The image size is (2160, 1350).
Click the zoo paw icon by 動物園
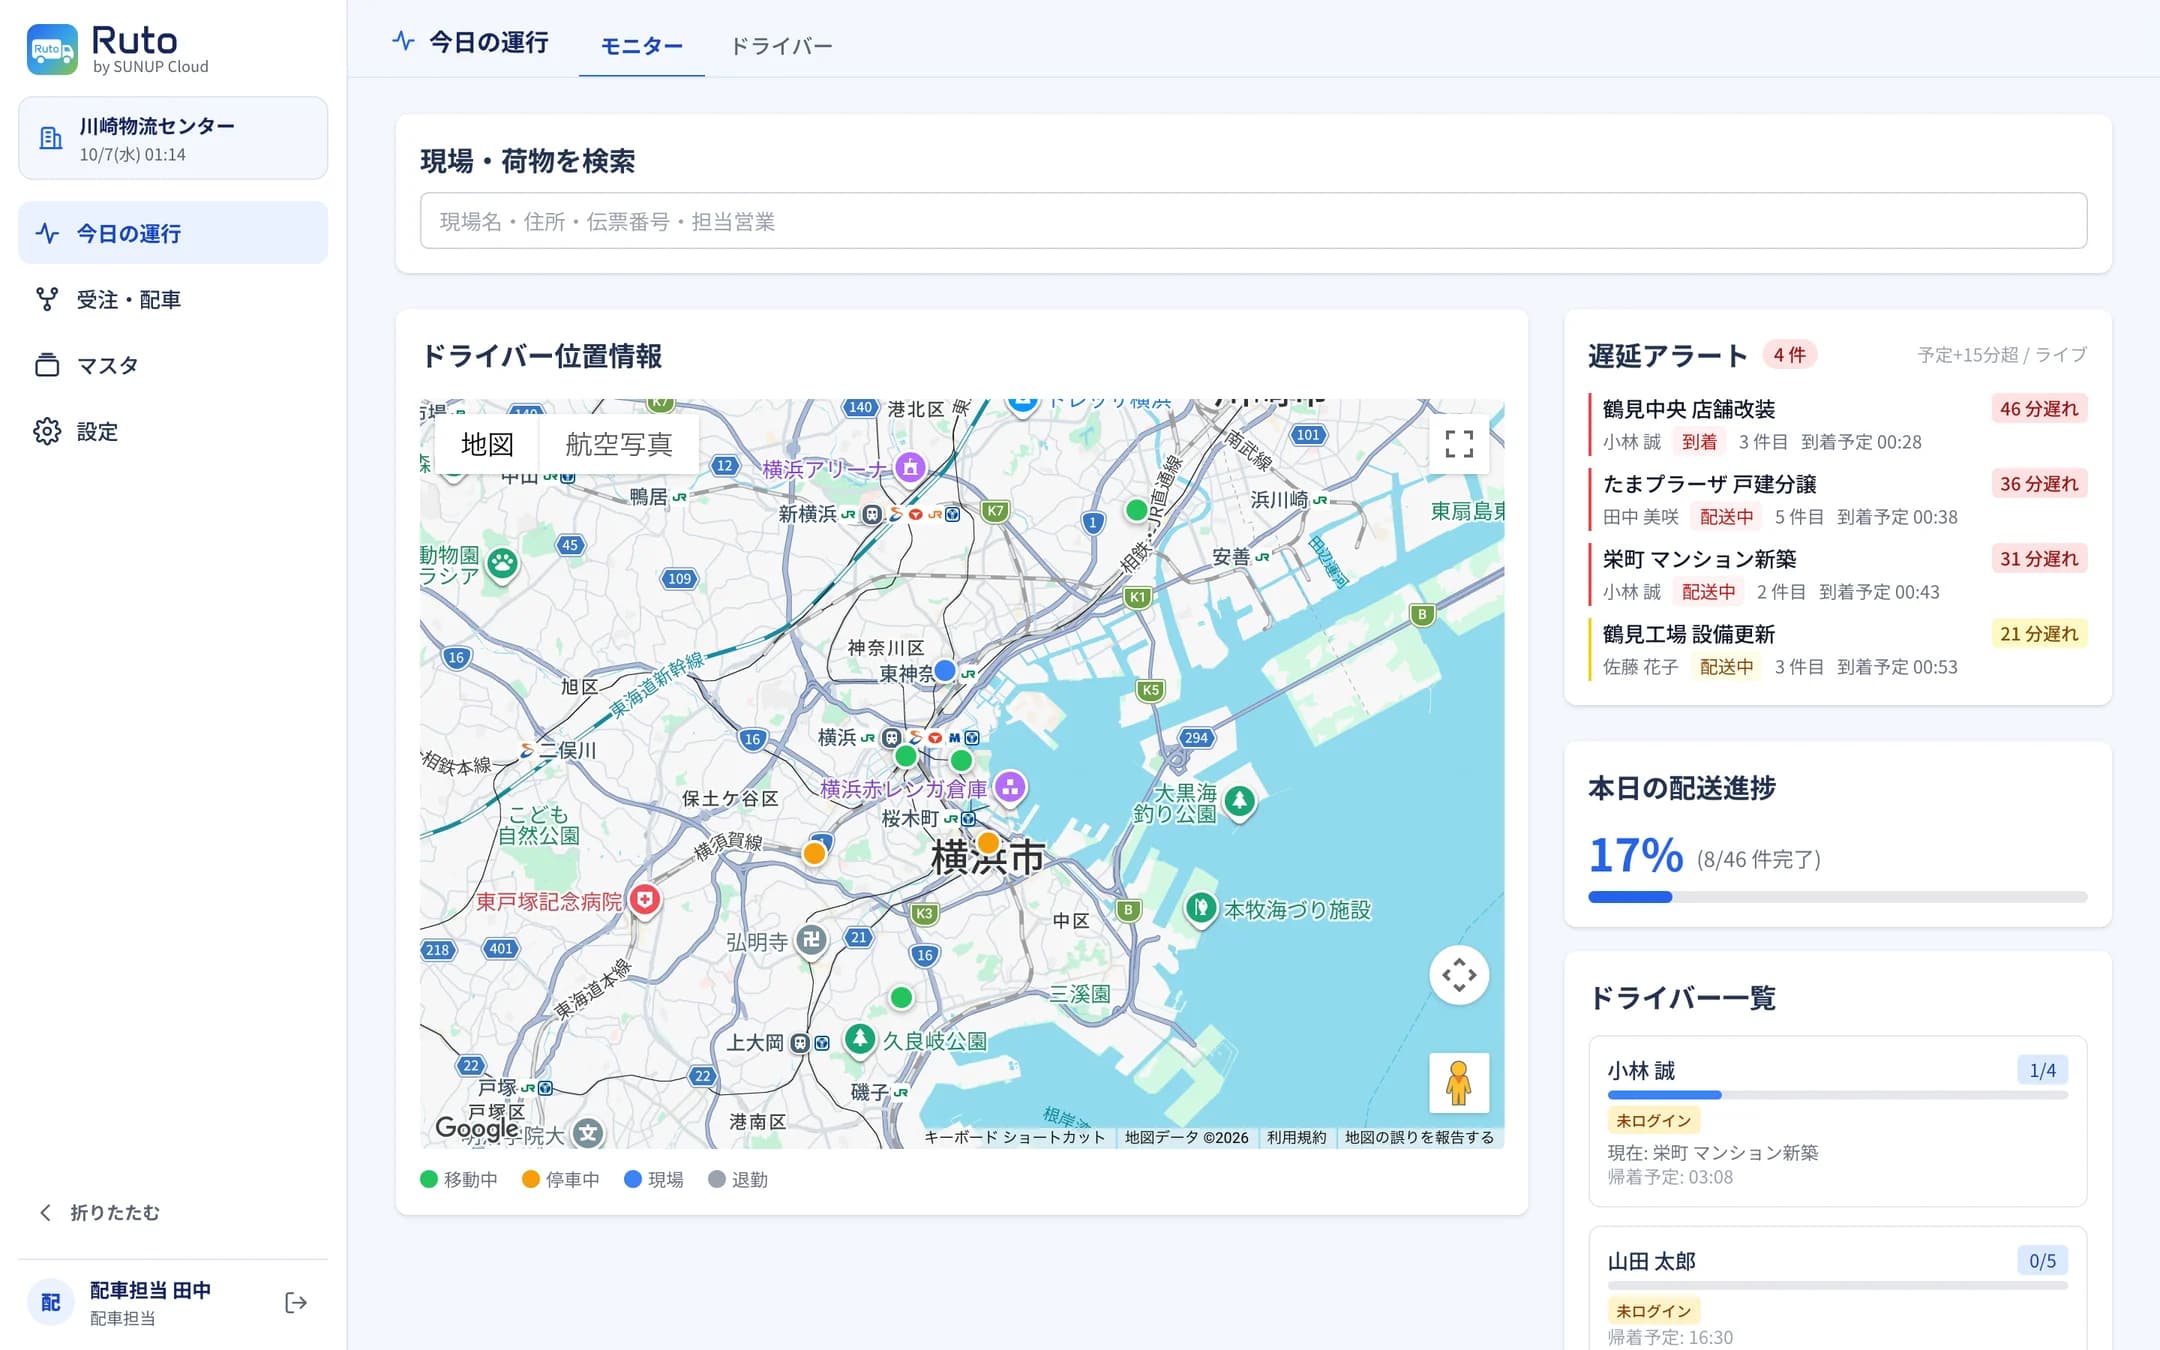coord(502,565)
